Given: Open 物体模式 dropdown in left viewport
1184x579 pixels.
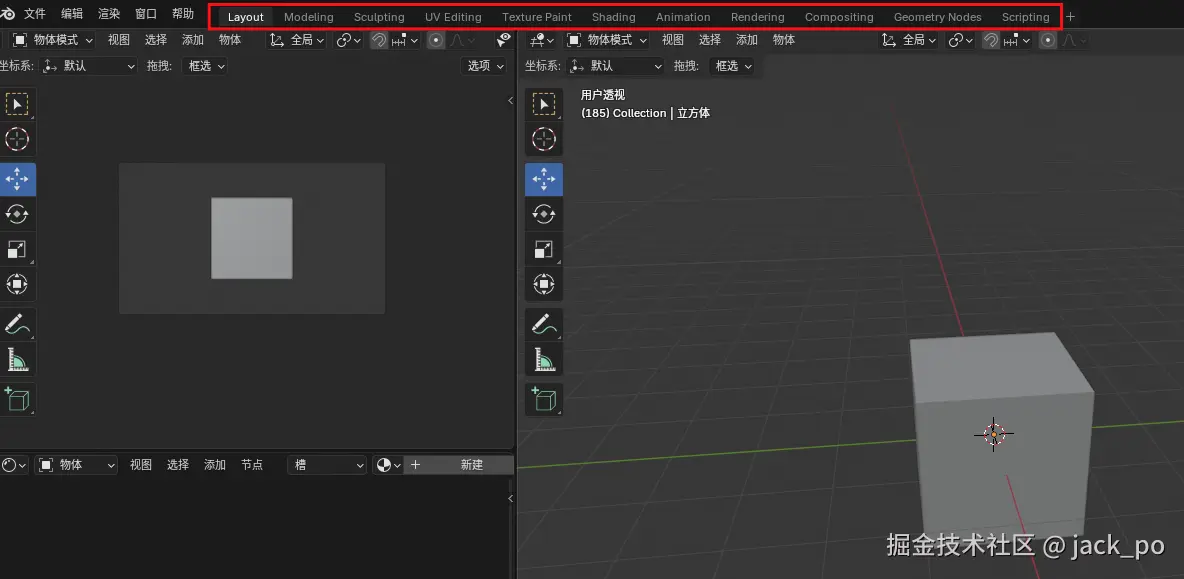Looking at the screenshot, I should pos(53,40).
